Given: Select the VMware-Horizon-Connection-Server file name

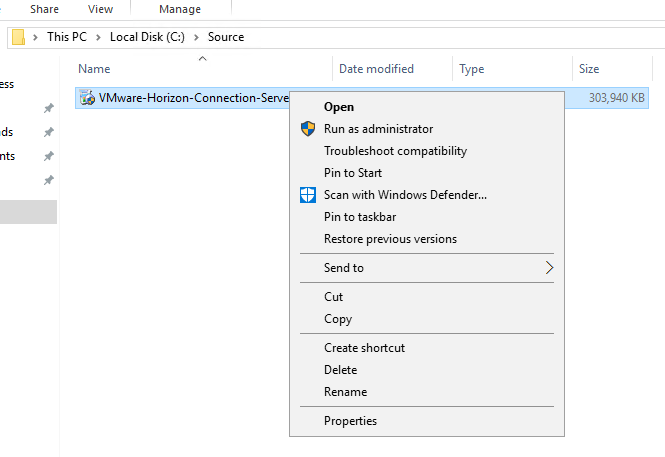Looking at the screenshot, I should [x=194, y=98].
